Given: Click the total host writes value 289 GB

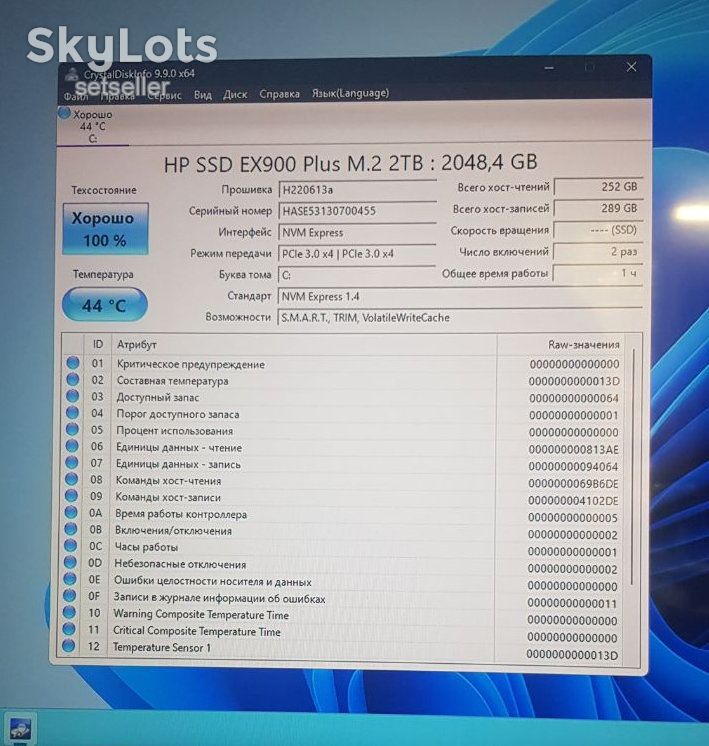Looking at the screenshot, I should tap(599, 208).
